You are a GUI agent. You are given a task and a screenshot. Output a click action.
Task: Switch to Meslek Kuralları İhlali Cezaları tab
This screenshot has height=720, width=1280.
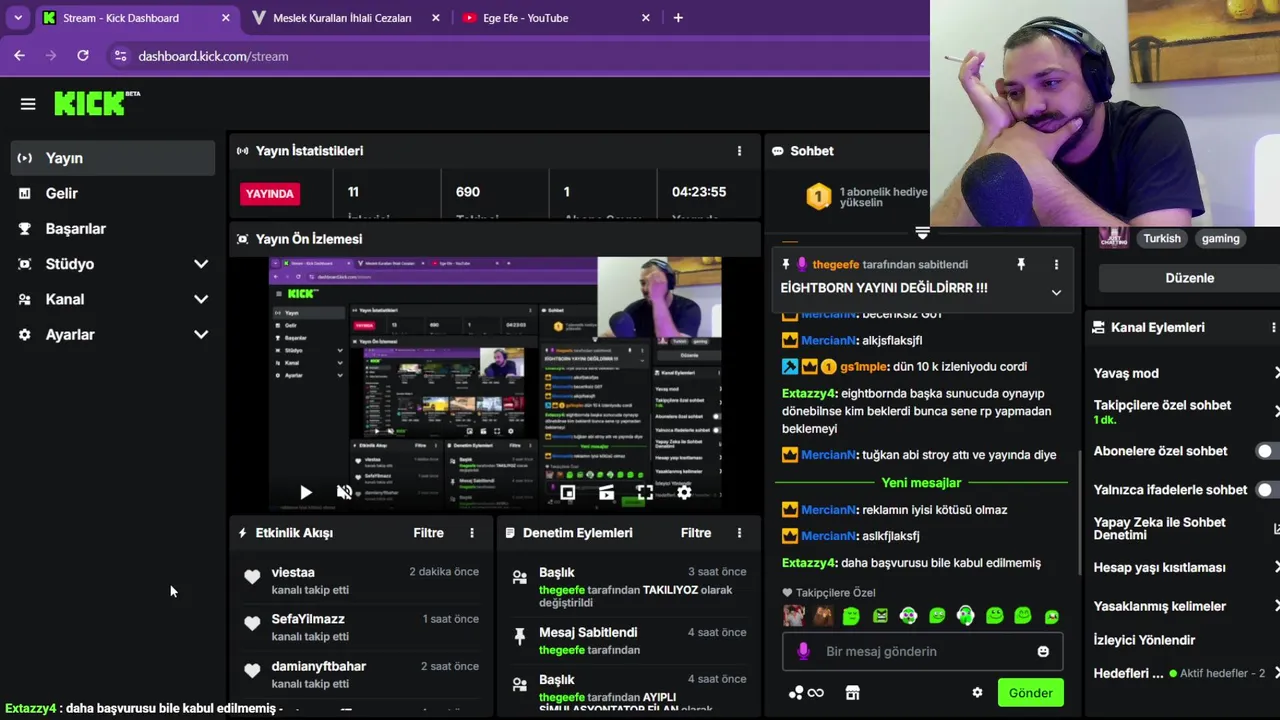[344, 18]
